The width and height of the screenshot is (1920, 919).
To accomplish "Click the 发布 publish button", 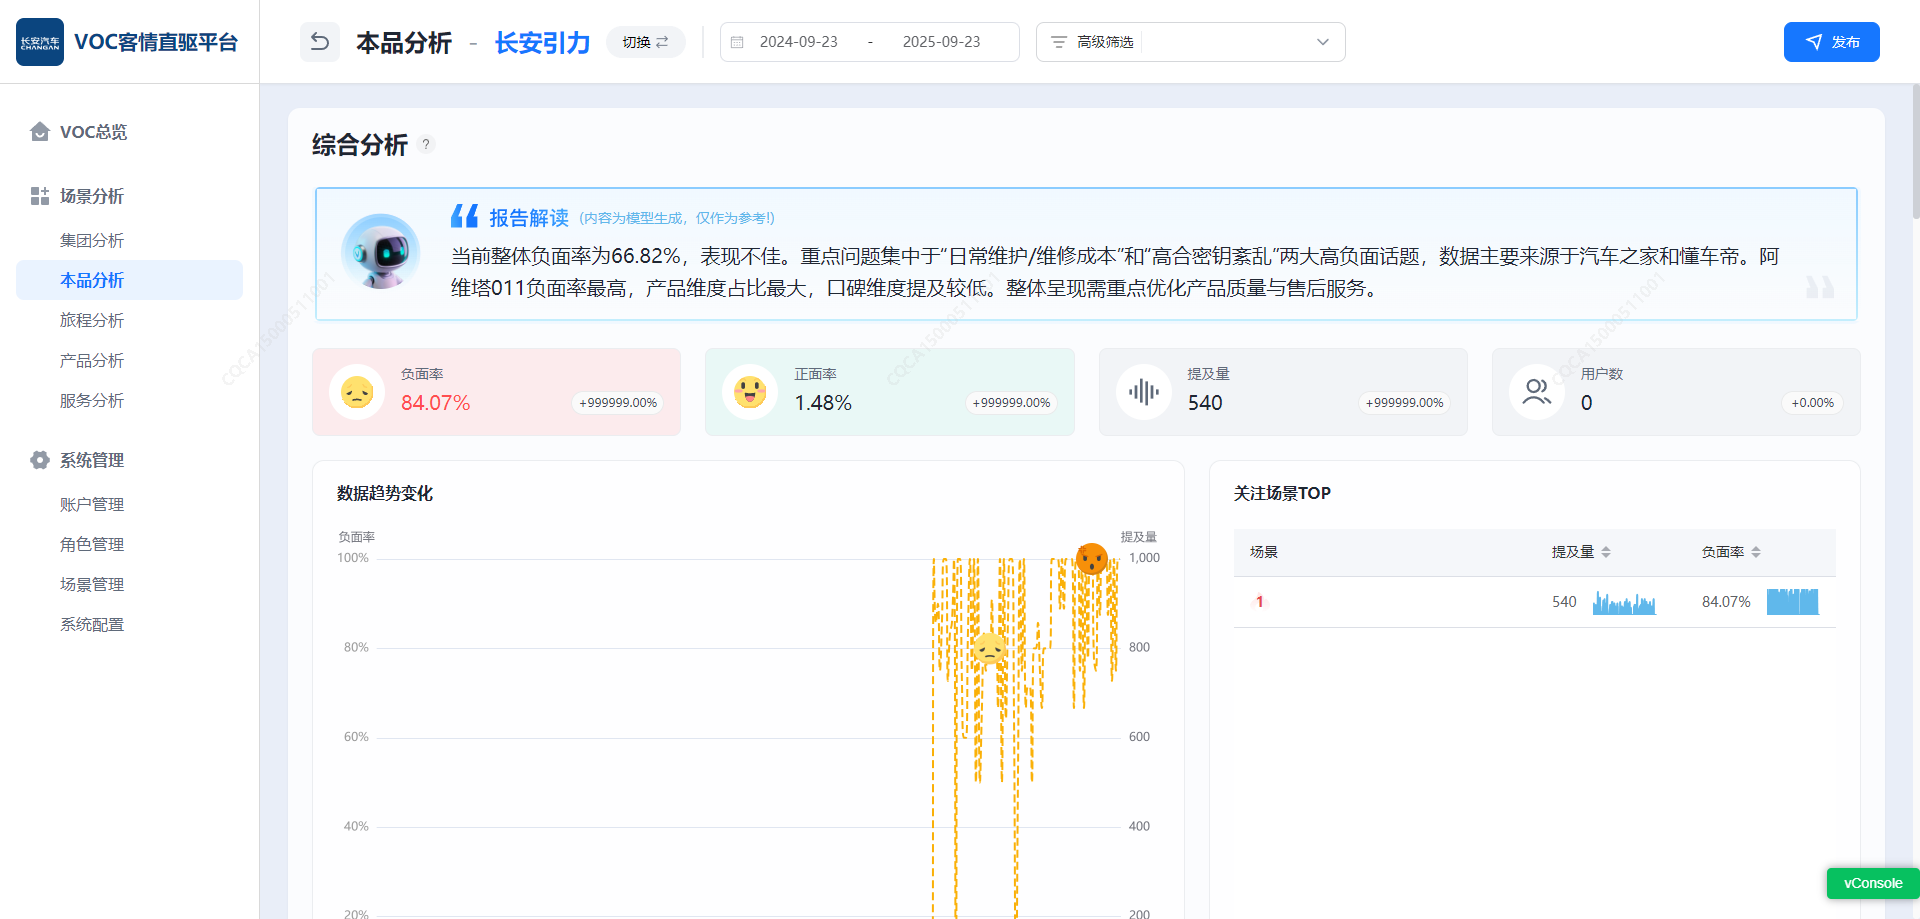I will pos(1831,42).
